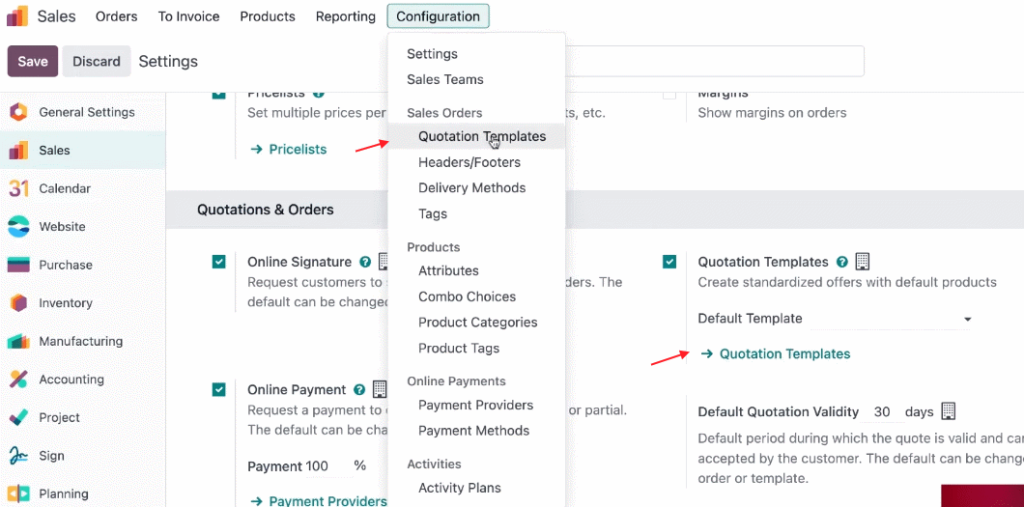Image resolution: width=1024 pixels, height=507 pixels.
Task: Follow the Quotation Templates arrow link
Action: click(x=775, y=354)
